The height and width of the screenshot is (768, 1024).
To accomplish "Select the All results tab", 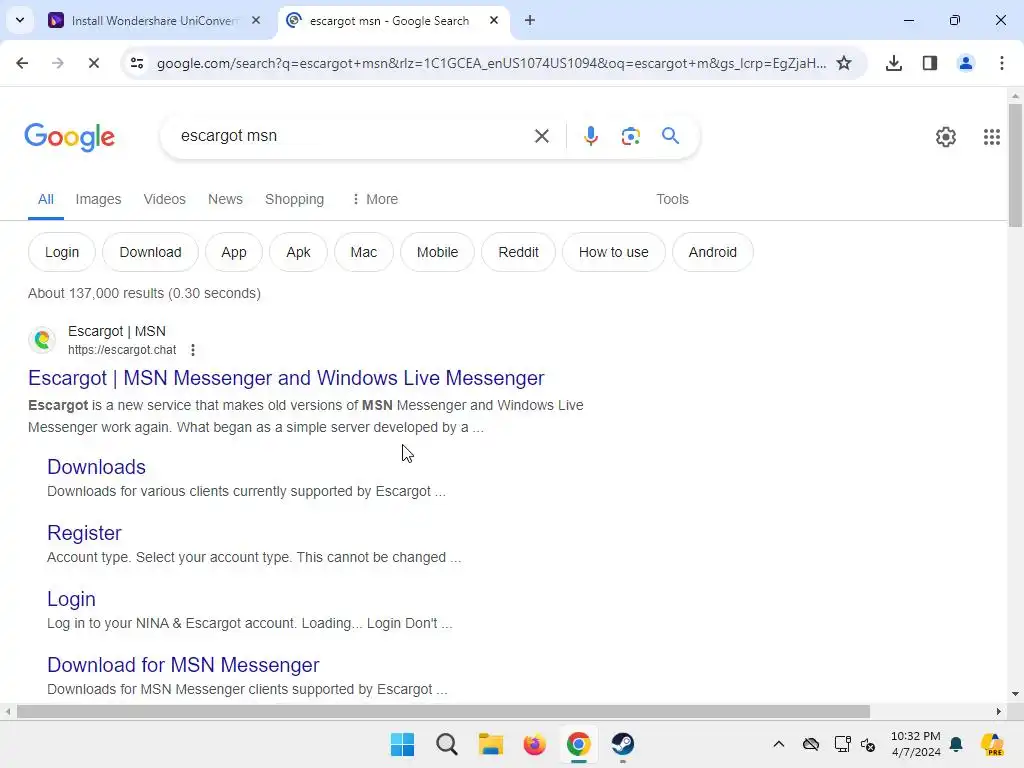I will point(46,199).
